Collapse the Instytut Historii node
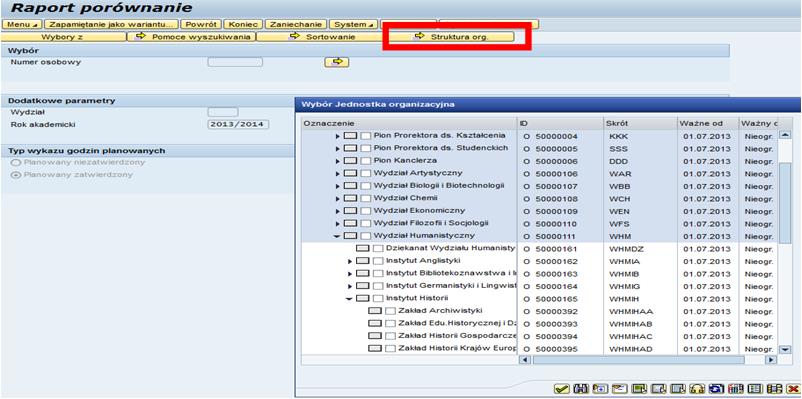The image size is (802, 399). point(349,299)
